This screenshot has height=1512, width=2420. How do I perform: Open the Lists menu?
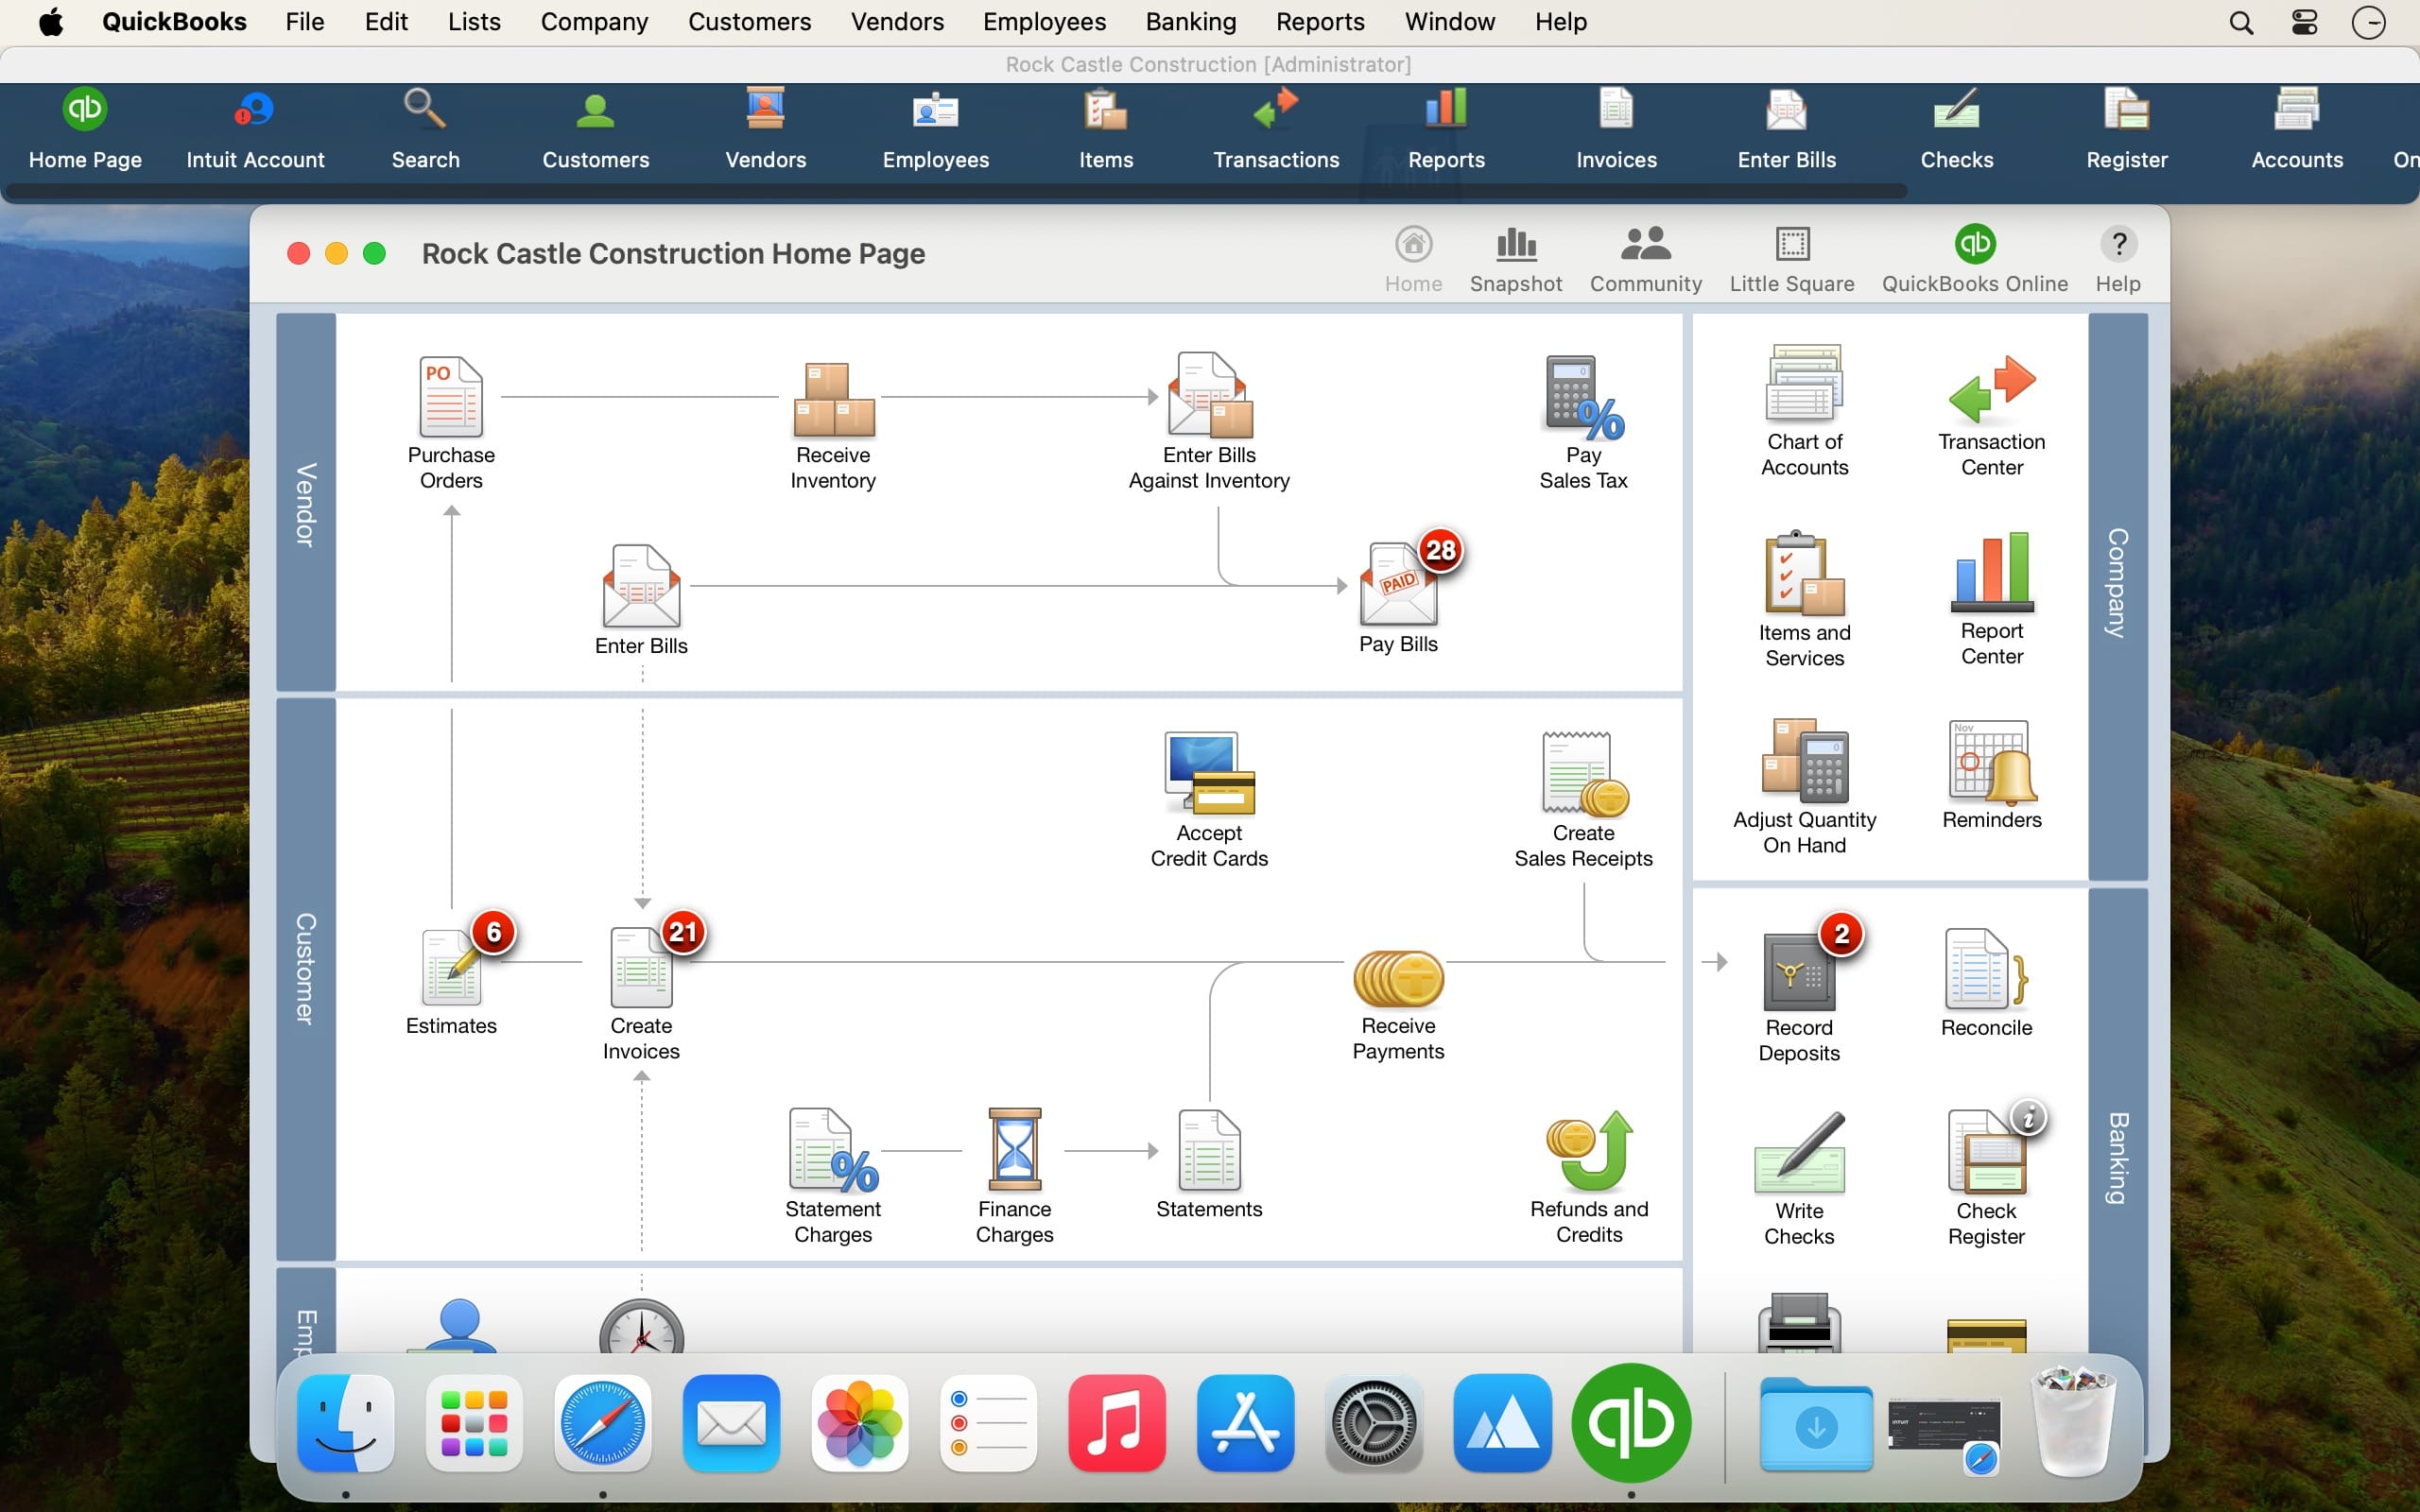click(474, 22)
